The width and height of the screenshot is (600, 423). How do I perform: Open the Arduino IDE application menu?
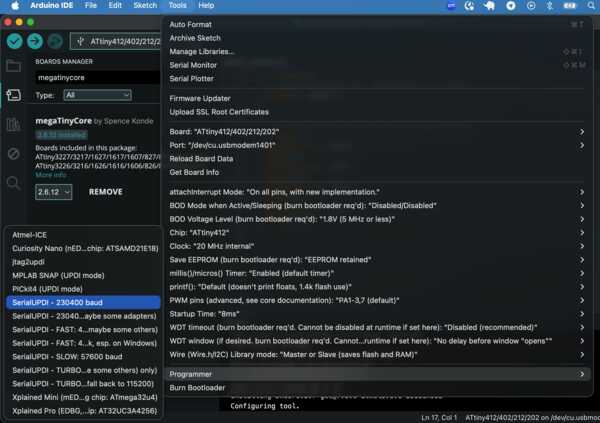pyautogui.click(x=52, y=5)
